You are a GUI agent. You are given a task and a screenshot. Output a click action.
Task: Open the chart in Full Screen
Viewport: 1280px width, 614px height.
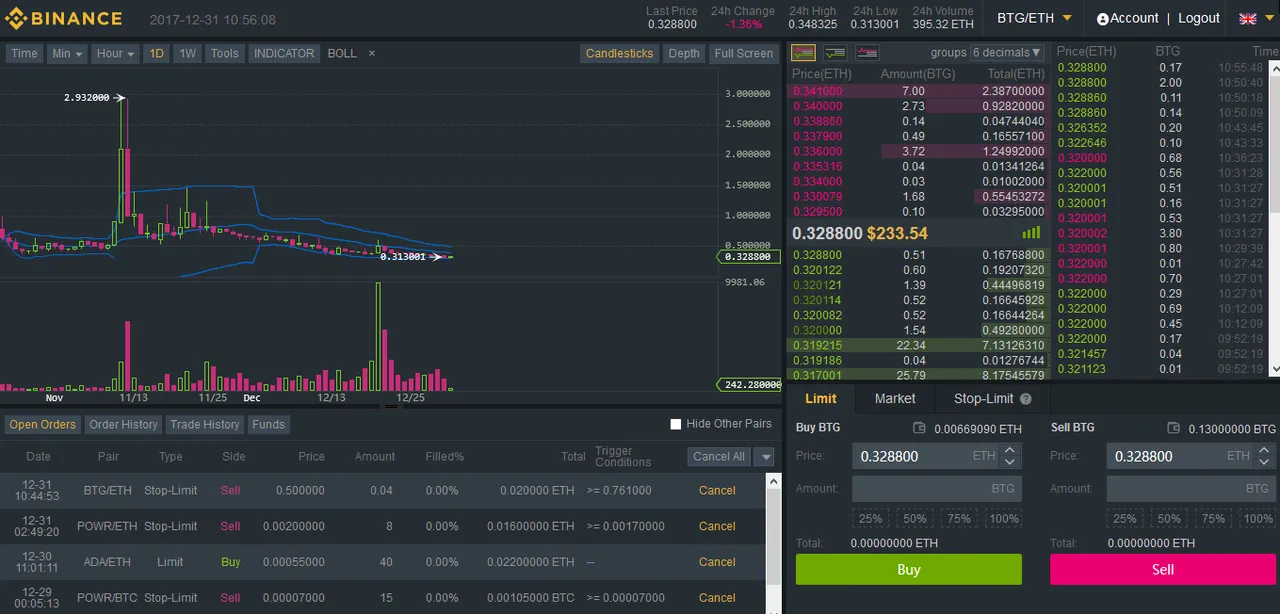click(x=743, y=53)
